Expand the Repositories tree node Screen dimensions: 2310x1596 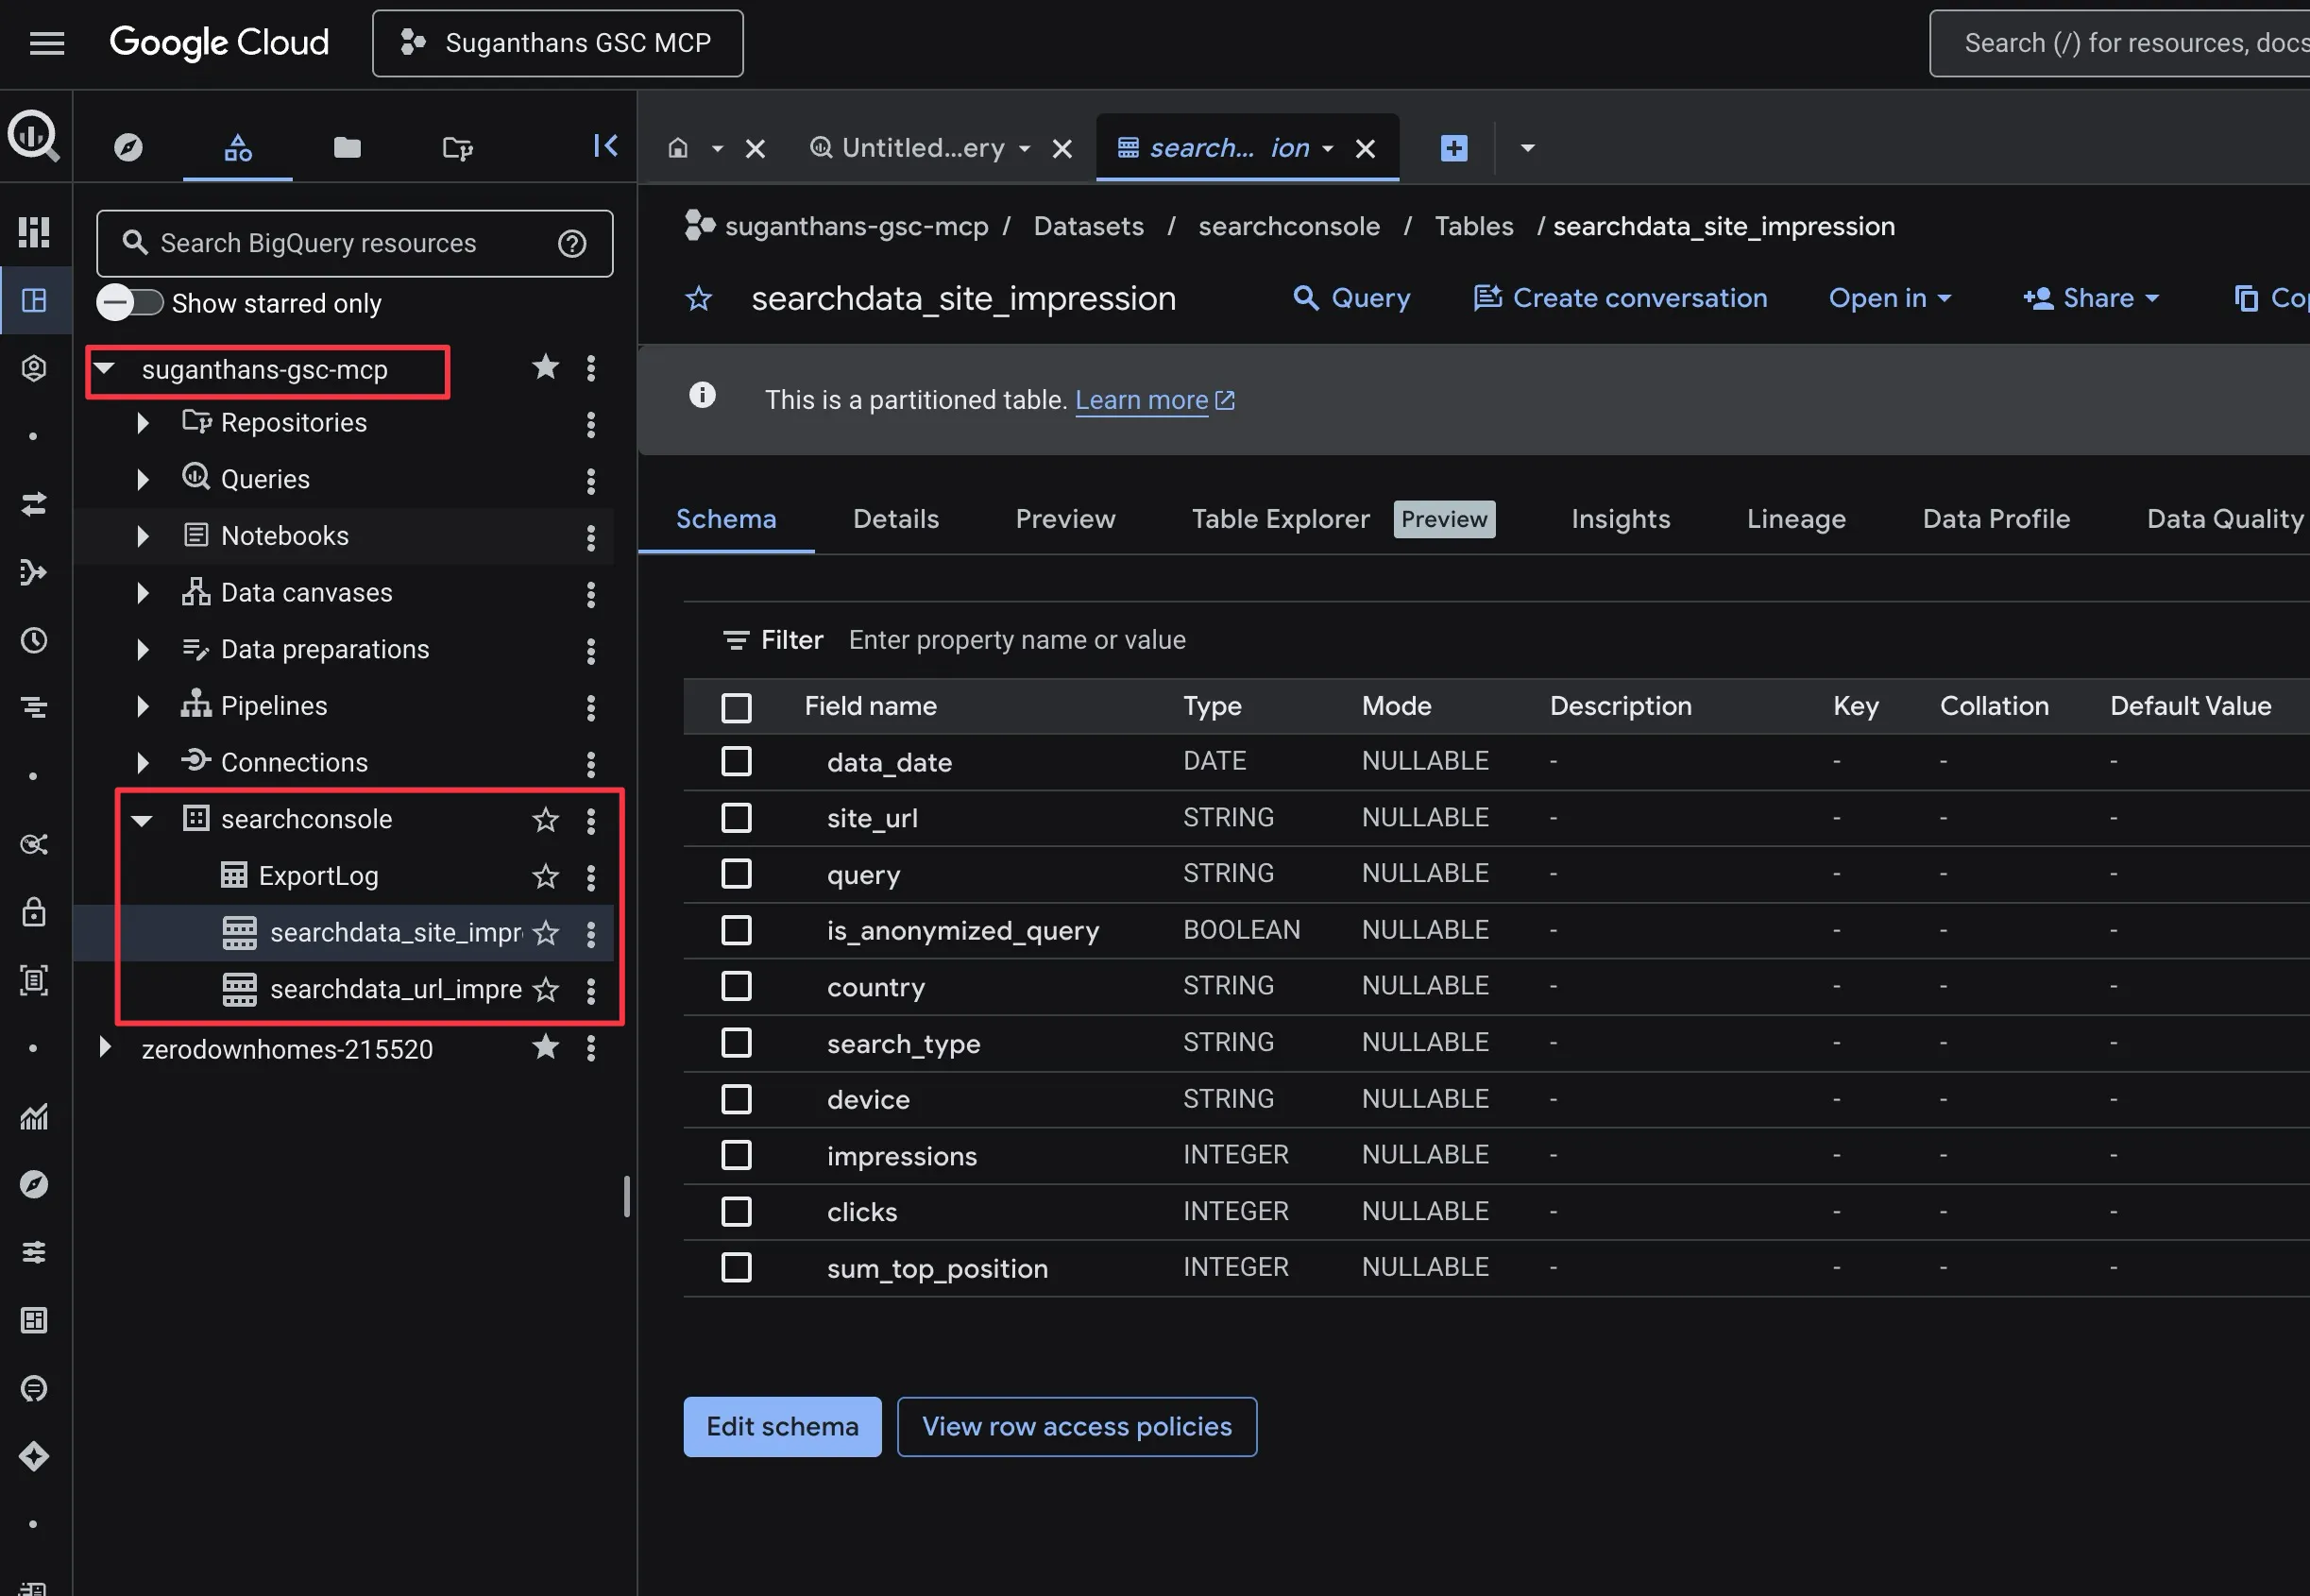pyautogui.click(x=143, y=423)
